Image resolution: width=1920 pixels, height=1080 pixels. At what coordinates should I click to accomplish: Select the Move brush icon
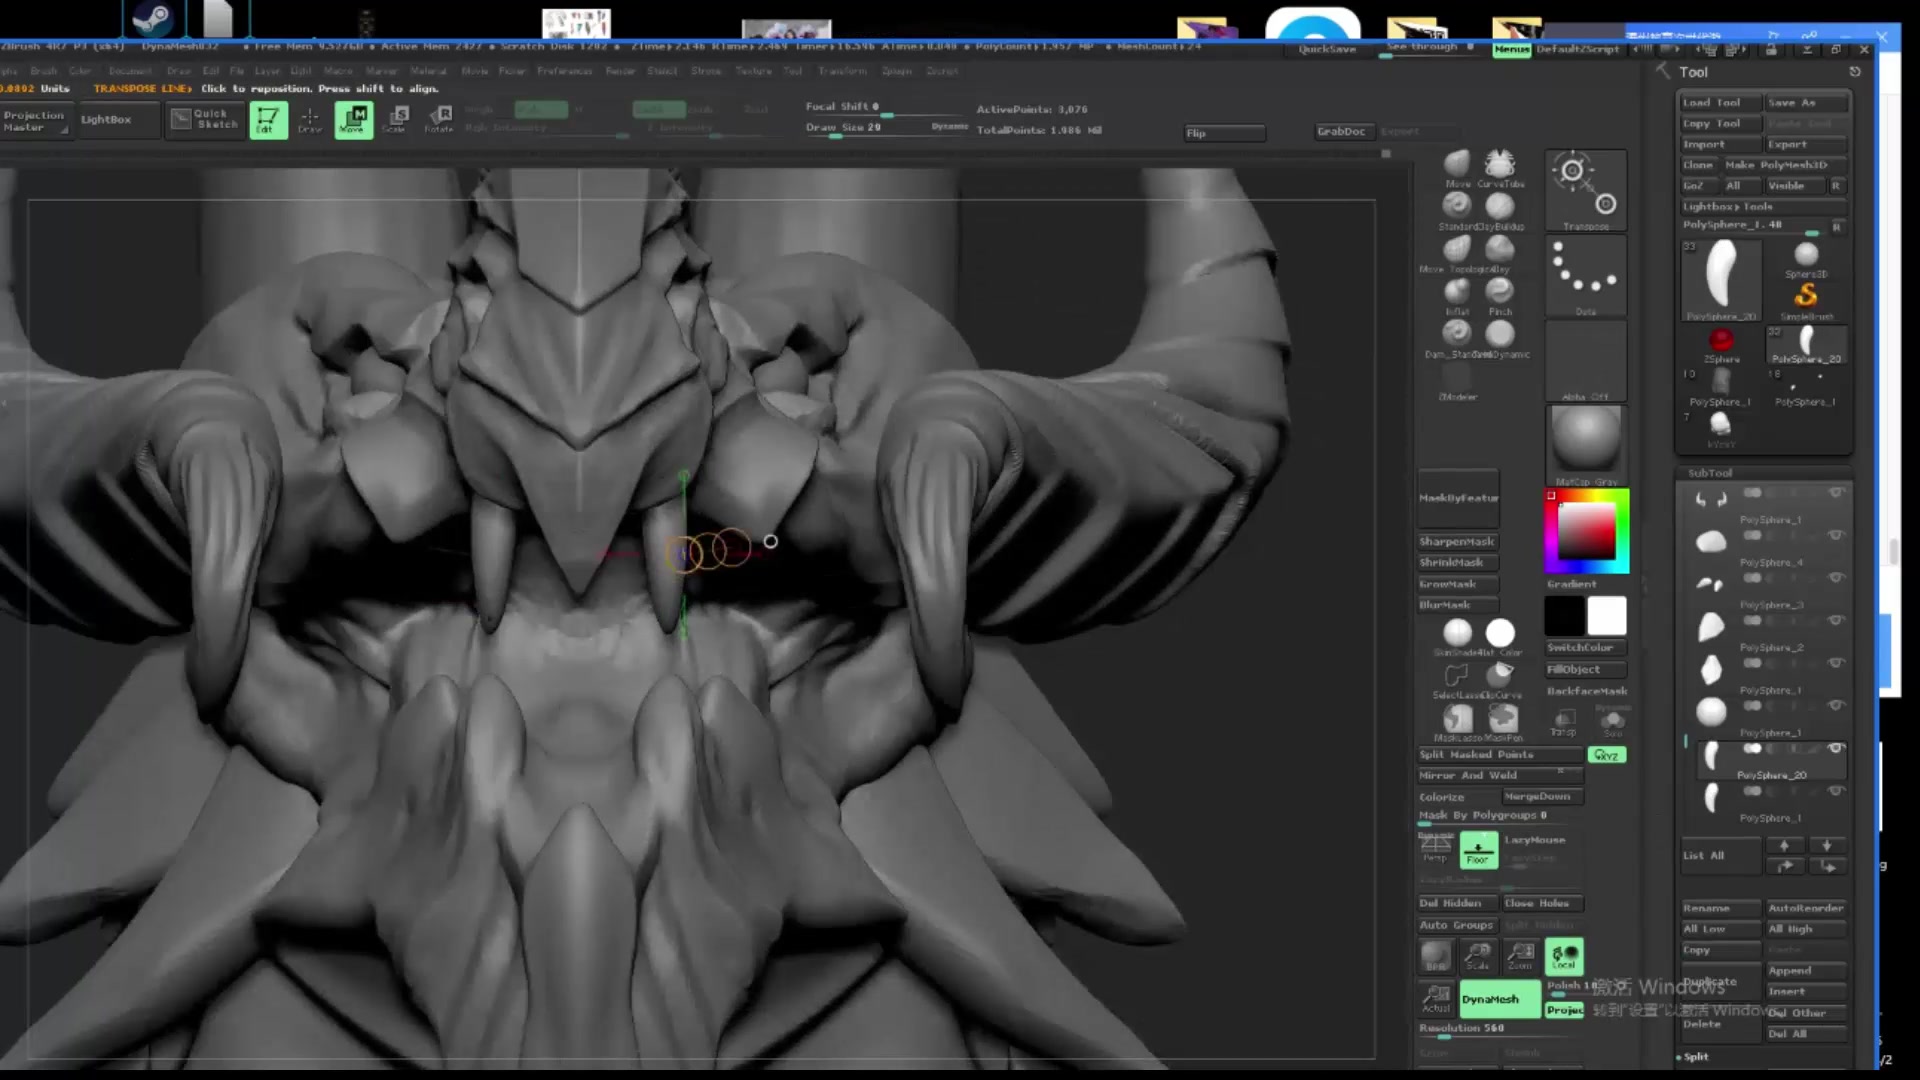1457,164
